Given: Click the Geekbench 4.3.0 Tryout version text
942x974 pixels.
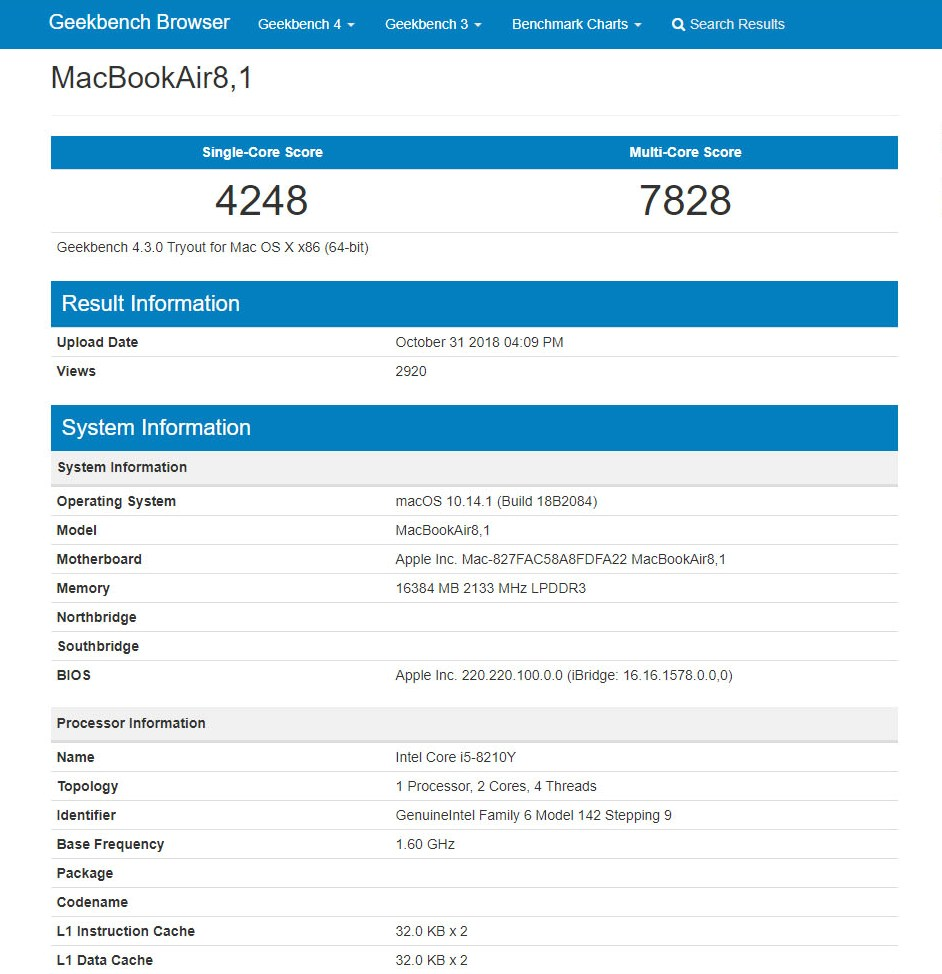Looking at the screenshot, I should (x=213, y=247).
